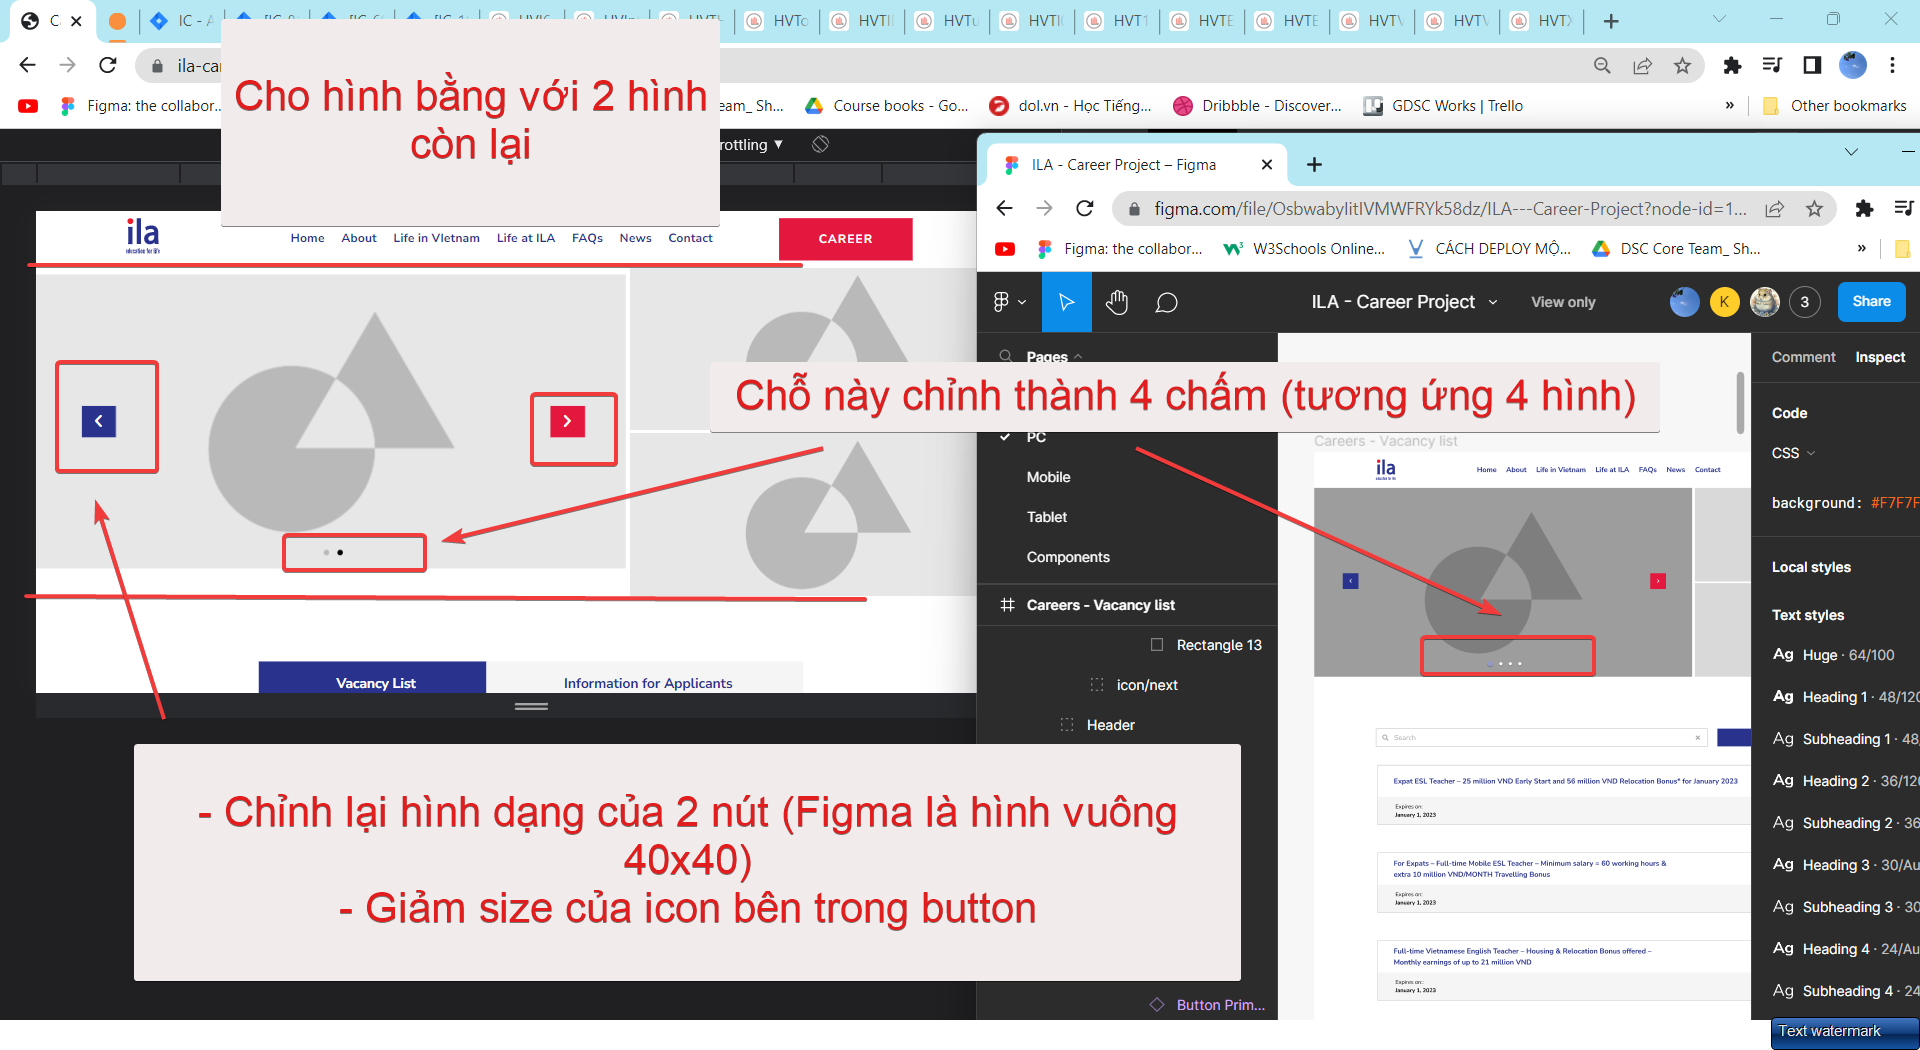
Task: Open new tab in the Figma window
Action: tap(1314, 165)
